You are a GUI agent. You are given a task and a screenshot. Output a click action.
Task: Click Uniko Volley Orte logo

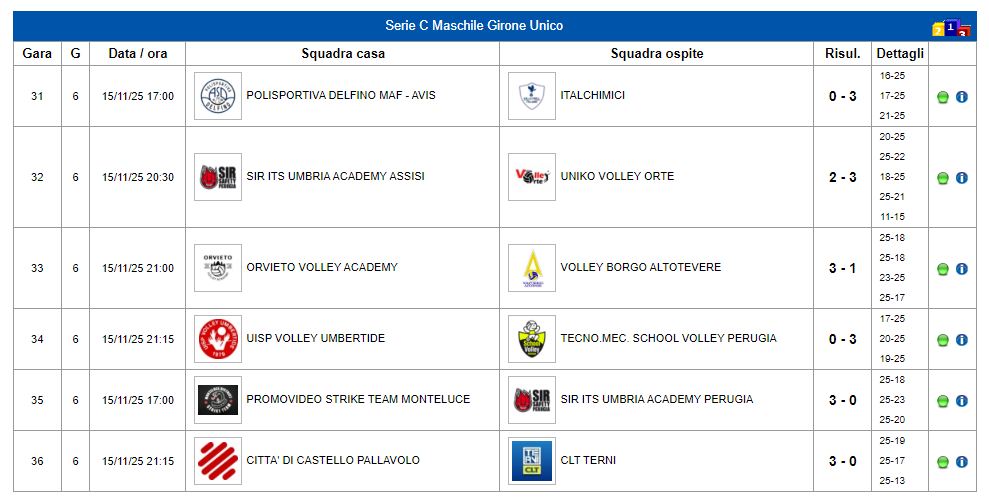531,177
